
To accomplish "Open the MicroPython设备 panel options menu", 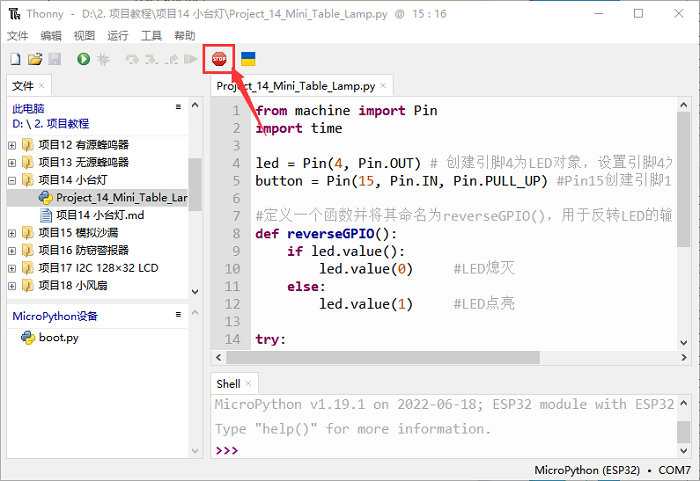I will pos(177,315).
